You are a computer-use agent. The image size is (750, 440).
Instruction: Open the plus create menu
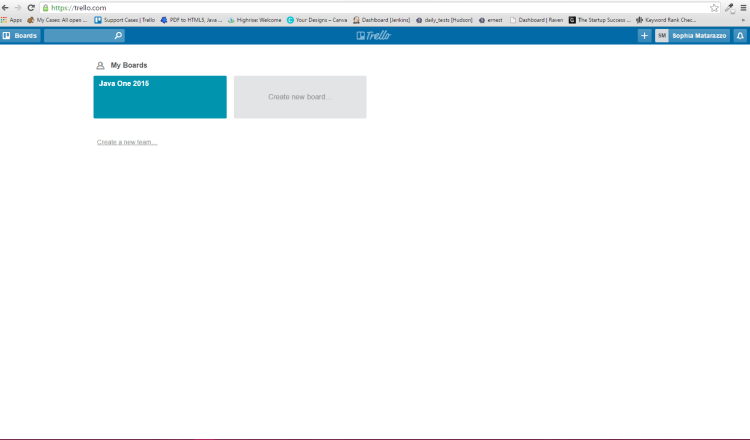tap(644, 36)
